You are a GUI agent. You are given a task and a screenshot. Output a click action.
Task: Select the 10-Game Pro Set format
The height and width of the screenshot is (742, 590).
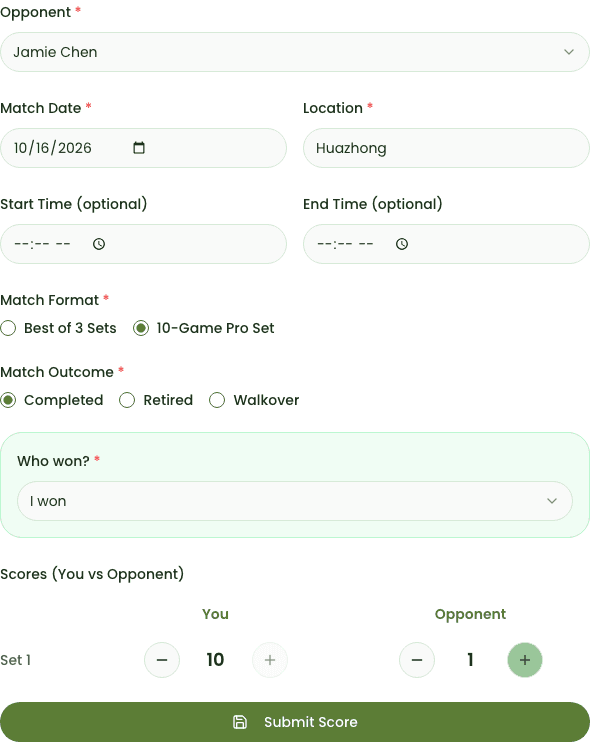pyautogui.click(x=141, y=328)
